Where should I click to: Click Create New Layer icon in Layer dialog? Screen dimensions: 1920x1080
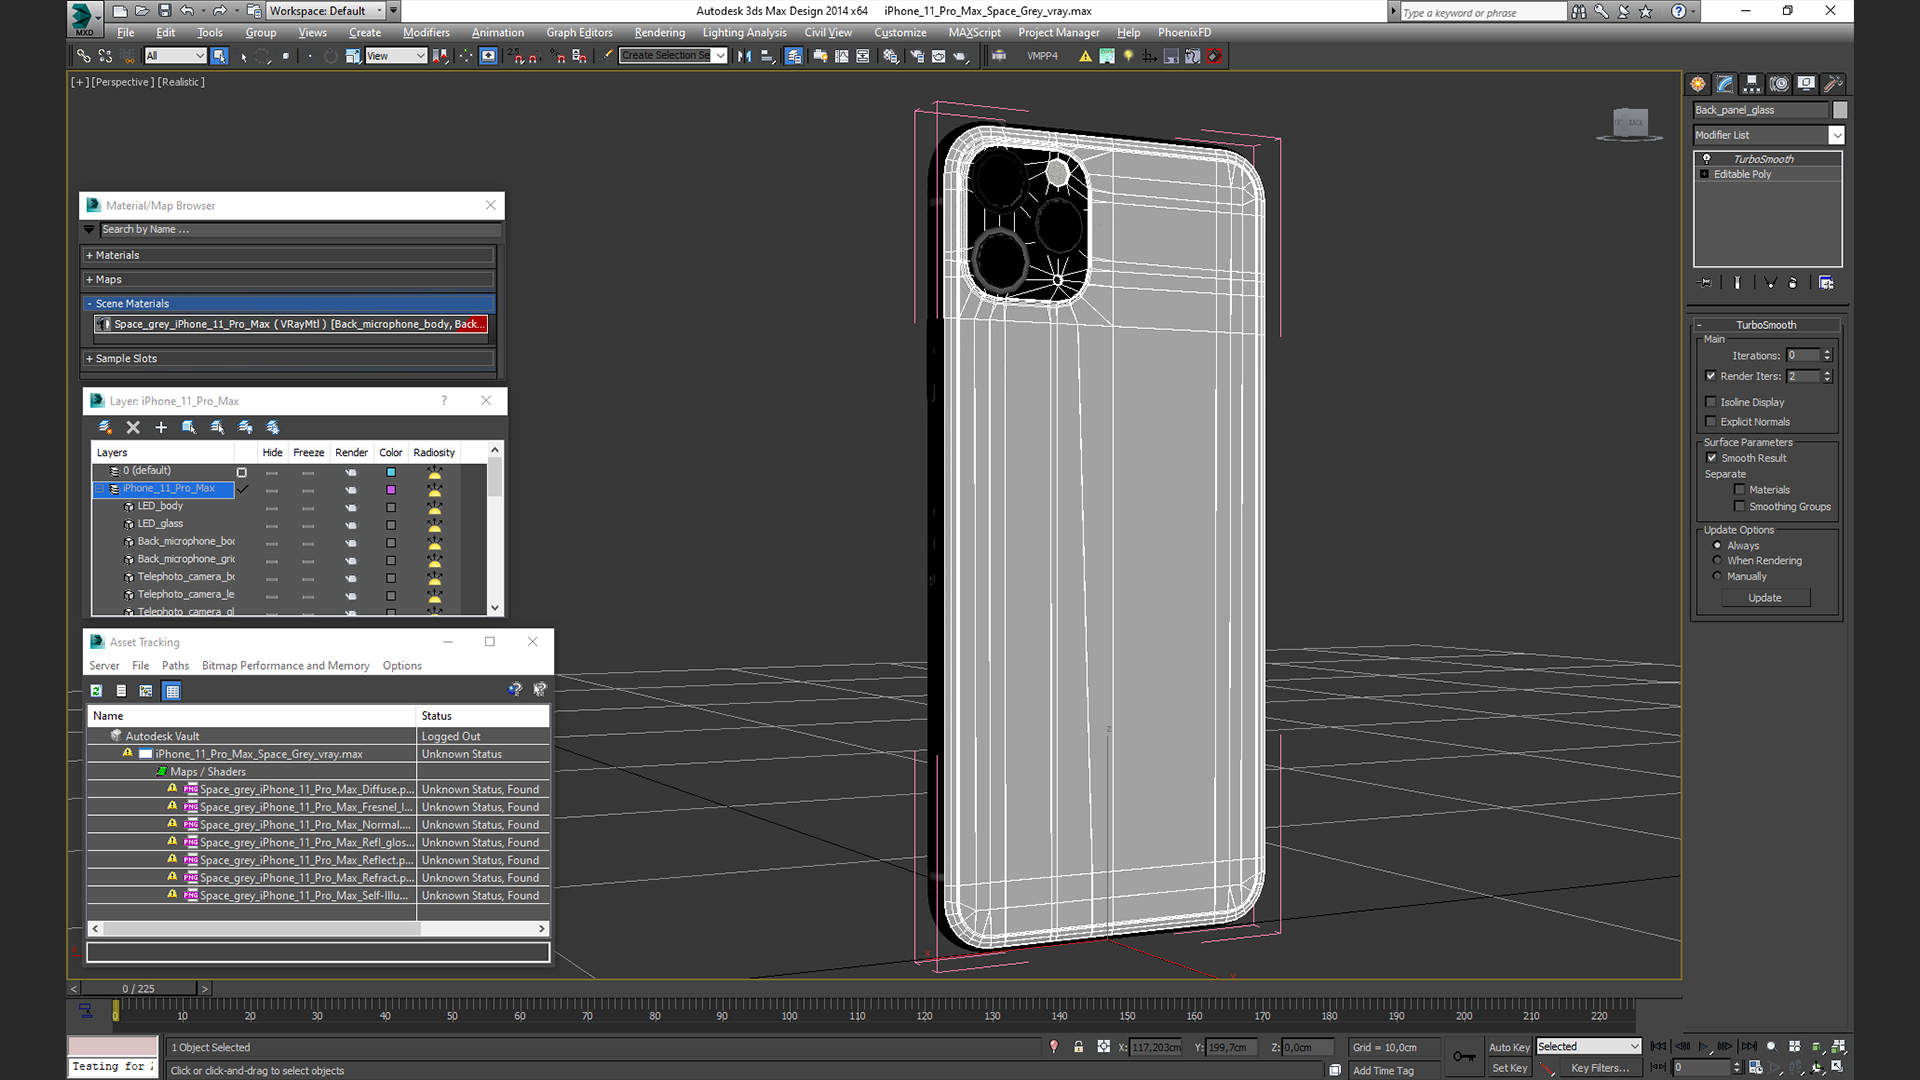[x=105, y=427]
